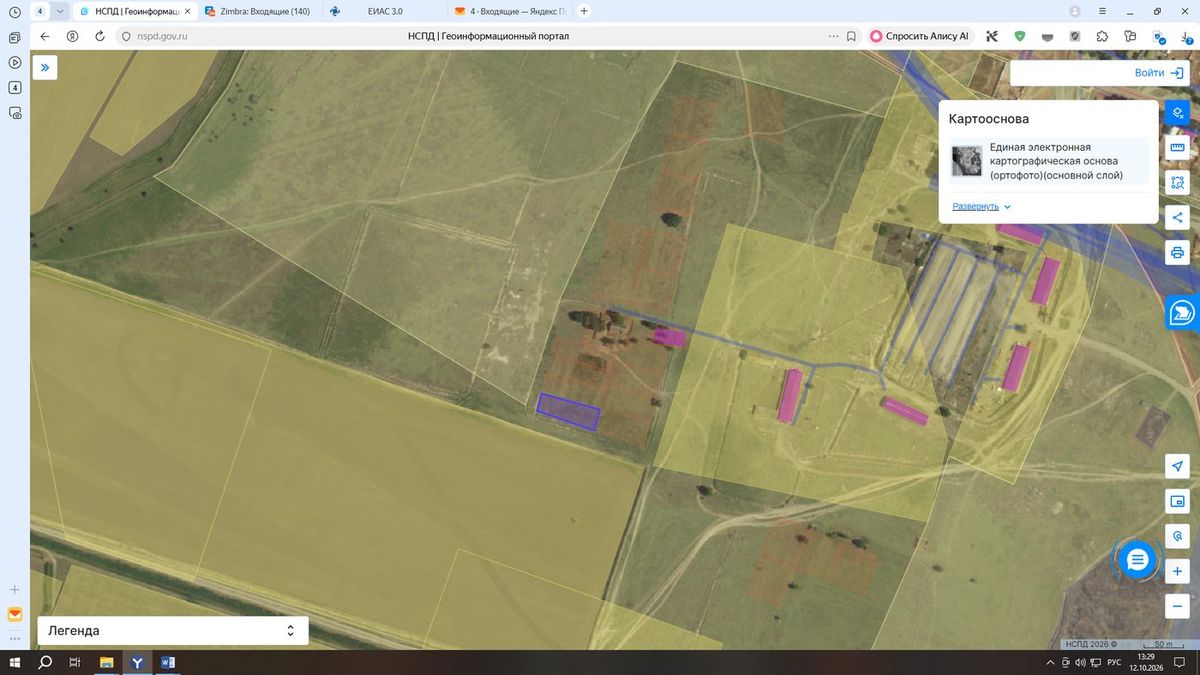
Task: Open the overview mini-map window
Action: (x=1178, y=502)
